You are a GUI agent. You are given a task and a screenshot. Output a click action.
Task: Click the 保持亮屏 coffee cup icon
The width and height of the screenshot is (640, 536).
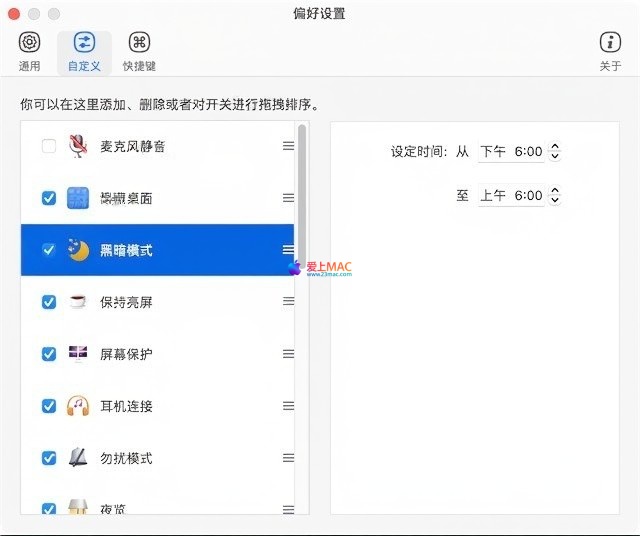78,302
